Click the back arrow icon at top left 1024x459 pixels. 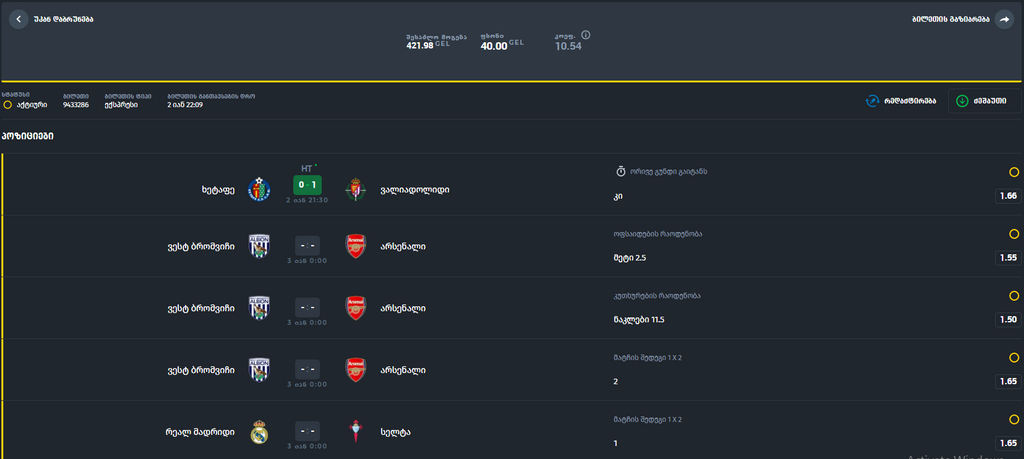click(18, 19)
